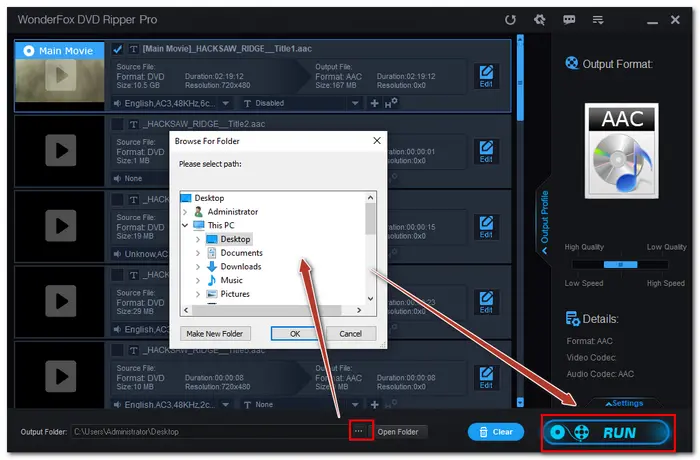Adjust the quality and speed slider
Viewport: 700px width, 460px height.
(620, 265)
